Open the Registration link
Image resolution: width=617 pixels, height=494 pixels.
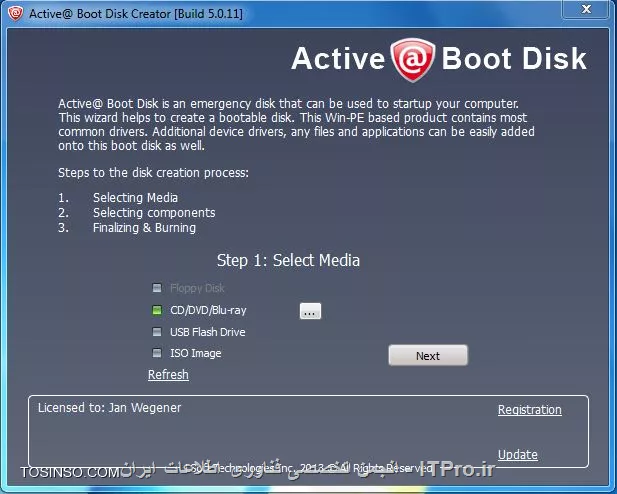(x=530, y=410)
